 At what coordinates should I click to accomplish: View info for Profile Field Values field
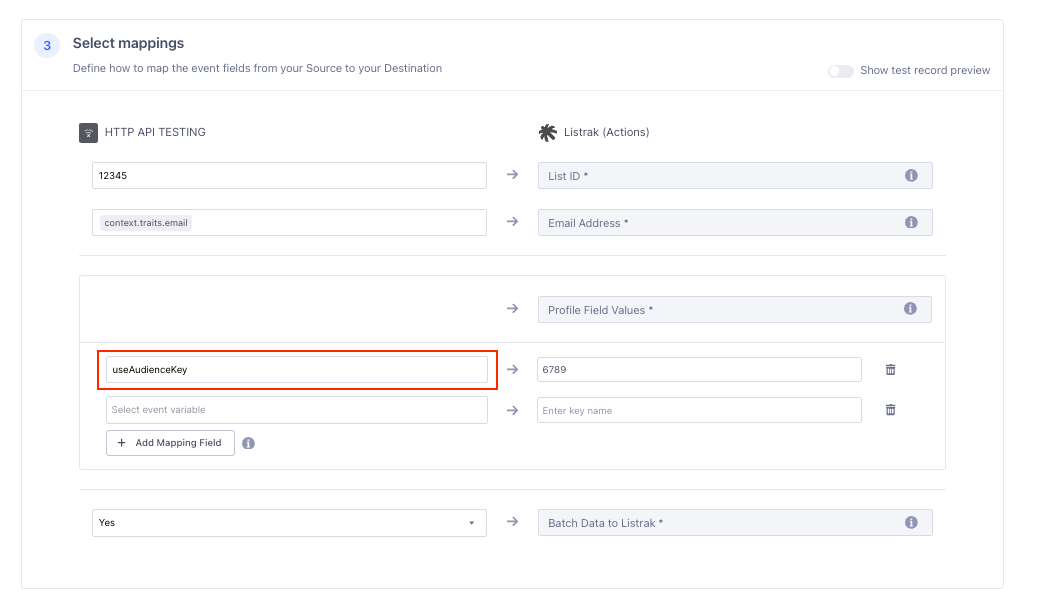point(911,309)
